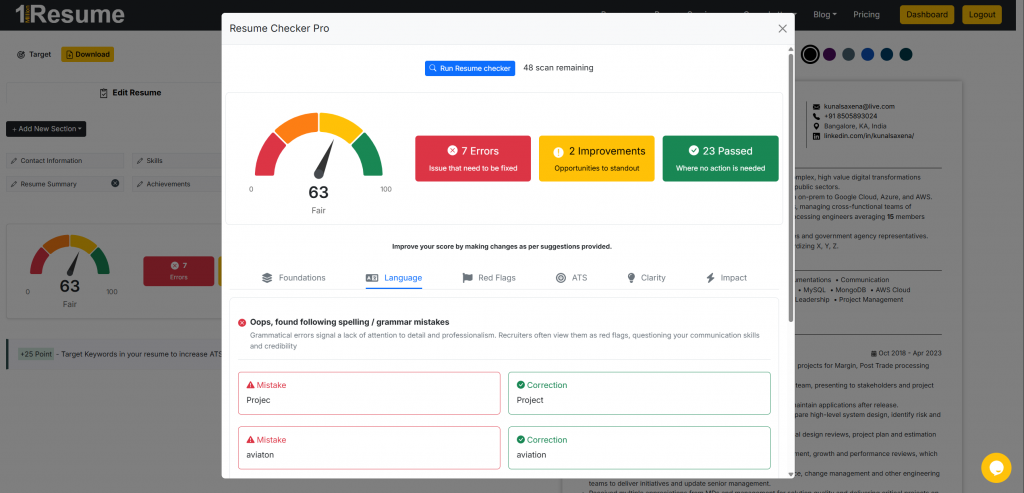Screen dimensions: 1024x493
Task: Open the Blog dropdown menu
Action: point(825,15)
